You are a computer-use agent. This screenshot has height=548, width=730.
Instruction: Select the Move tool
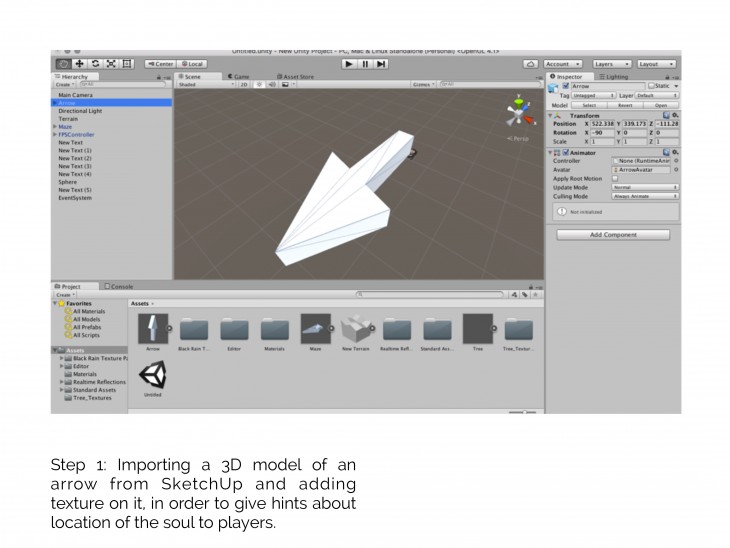click(79, 64)
